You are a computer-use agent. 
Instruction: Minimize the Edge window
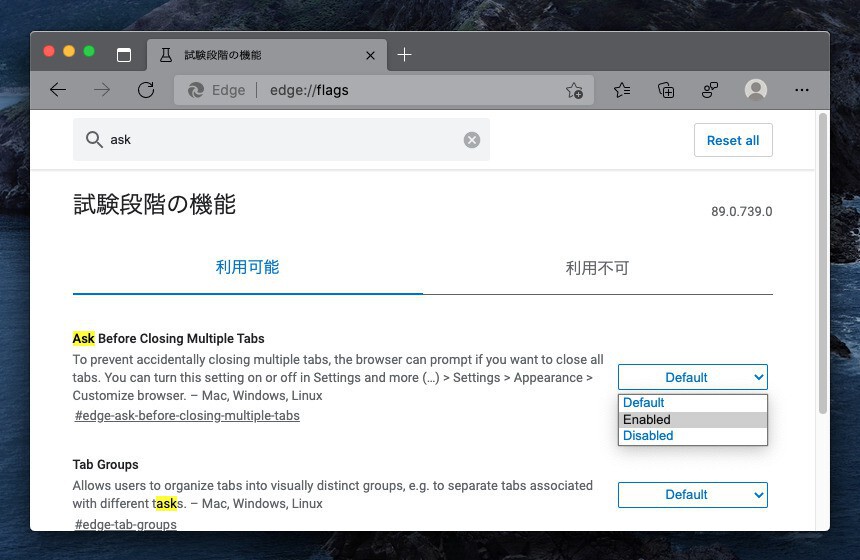tap(69, 51)
